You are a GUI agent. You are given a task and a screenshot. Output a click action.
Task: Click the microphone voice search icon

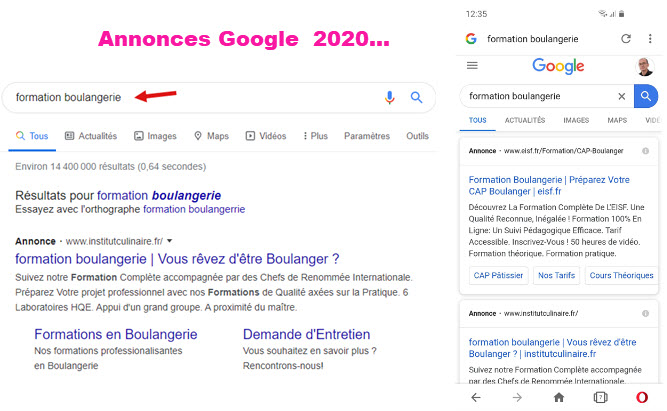(x=389, y=97)
